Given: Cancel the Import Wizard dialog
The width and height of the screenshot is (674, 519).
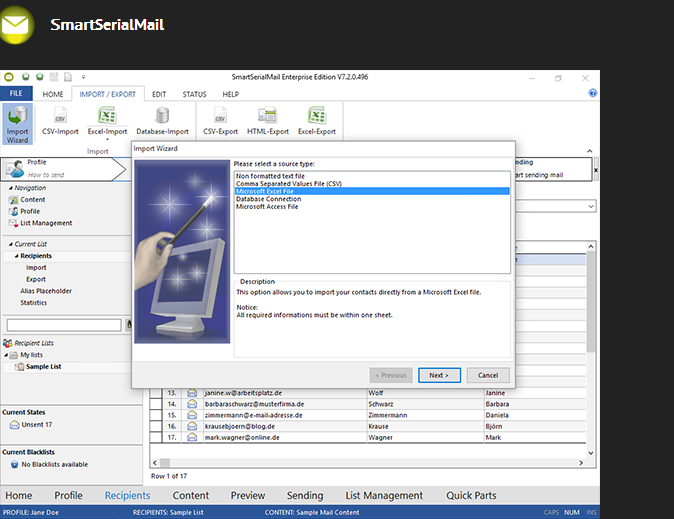Looking at the screenshot, I should click(x=488, y=375).
